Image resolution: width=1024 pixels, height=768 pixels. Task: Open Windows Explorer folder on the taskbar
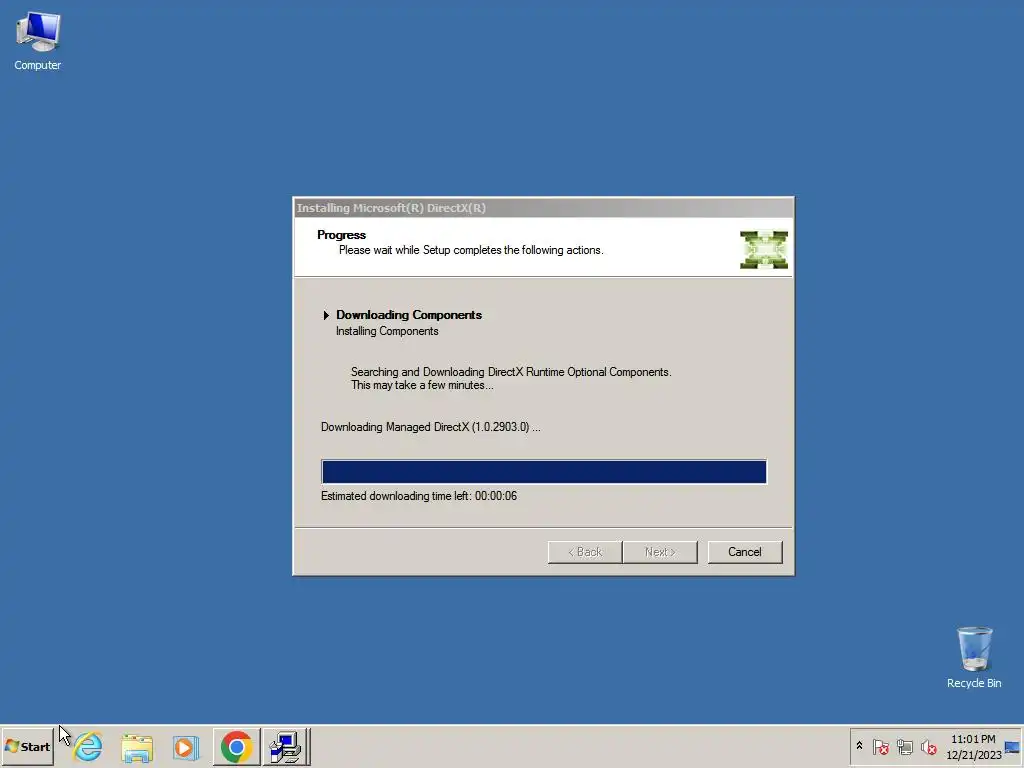click(137, 746)
